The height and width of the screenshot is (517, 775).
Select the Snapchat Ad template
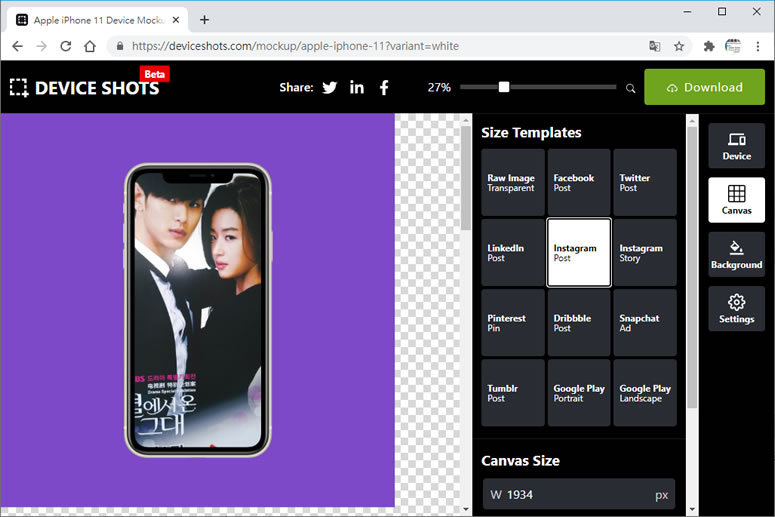click(645, 323)
